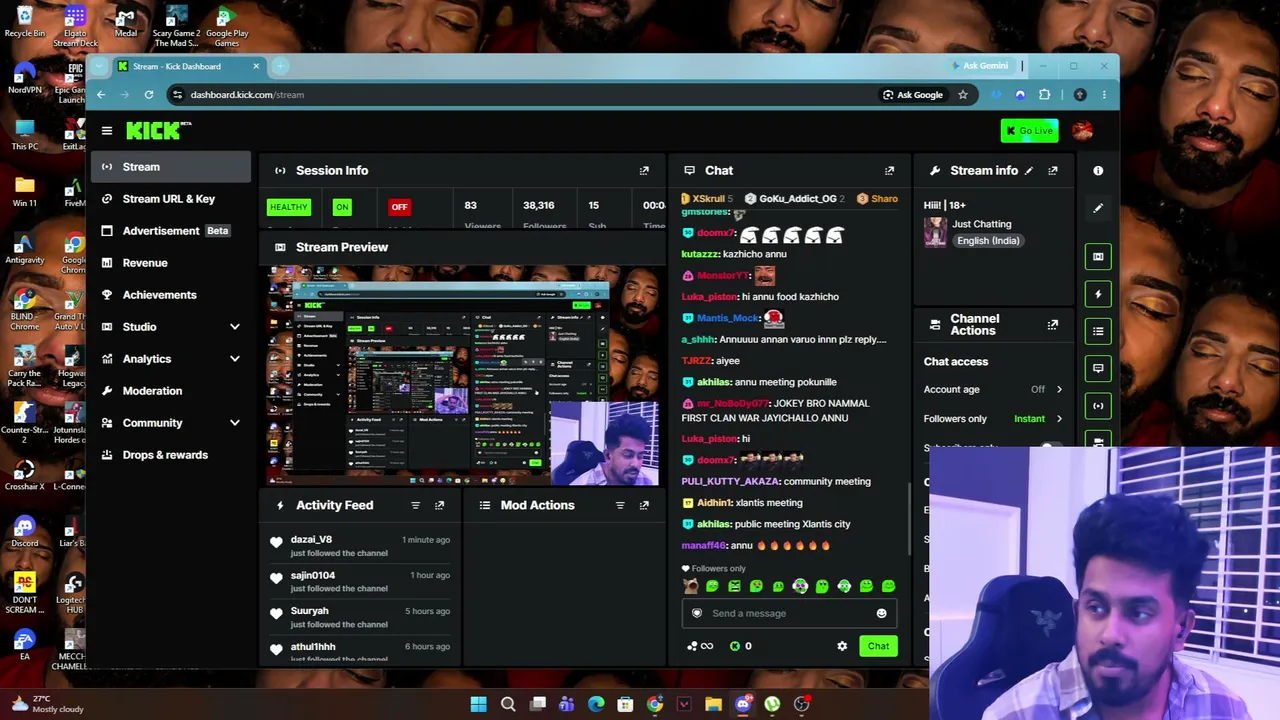The height and width of the screenshot is (720, 1280).
Task: Open the Windows Start menu
Action: click(x=478, y=705)
